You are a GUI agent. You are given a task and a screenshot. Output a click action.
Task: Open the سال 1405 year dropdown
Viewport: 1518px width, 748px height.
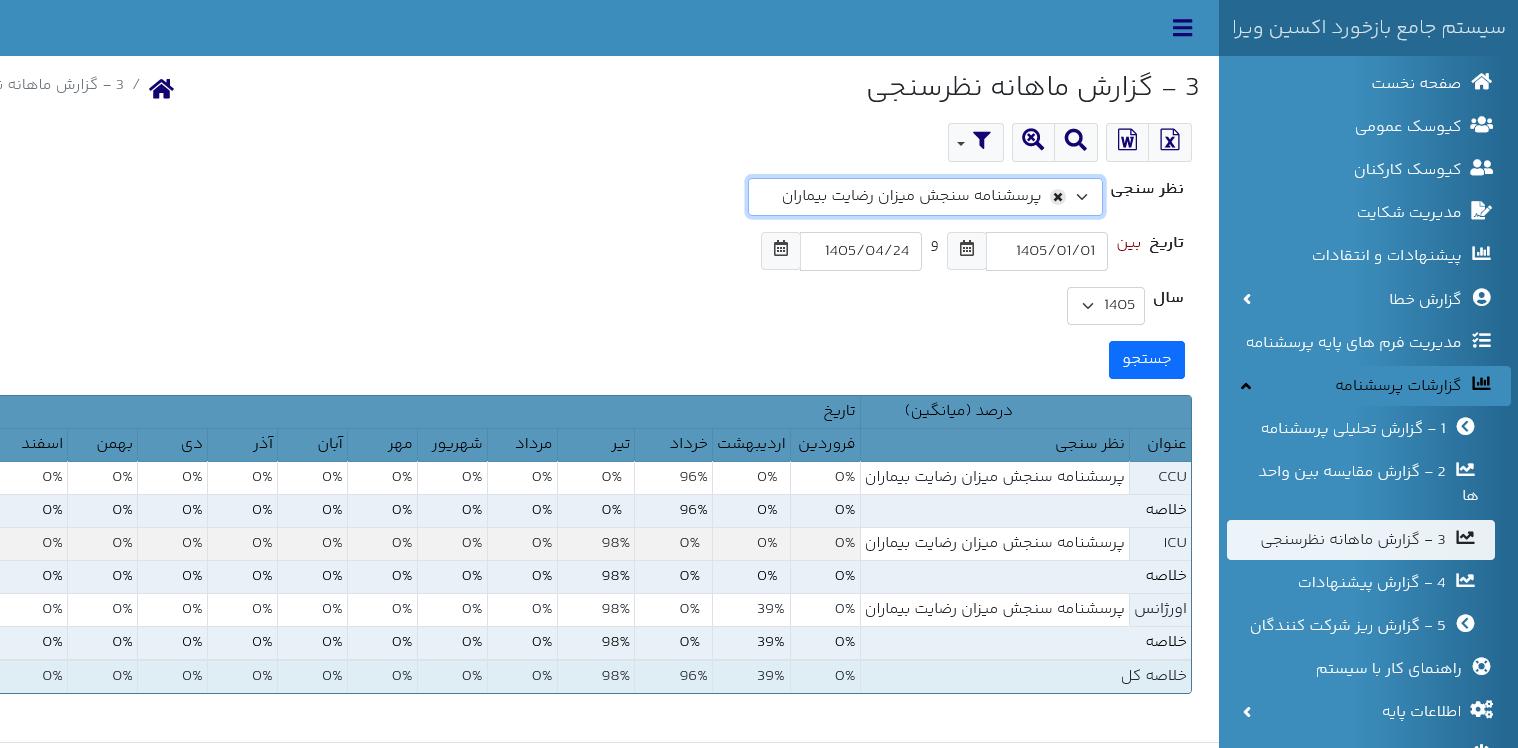point(1106,306)
